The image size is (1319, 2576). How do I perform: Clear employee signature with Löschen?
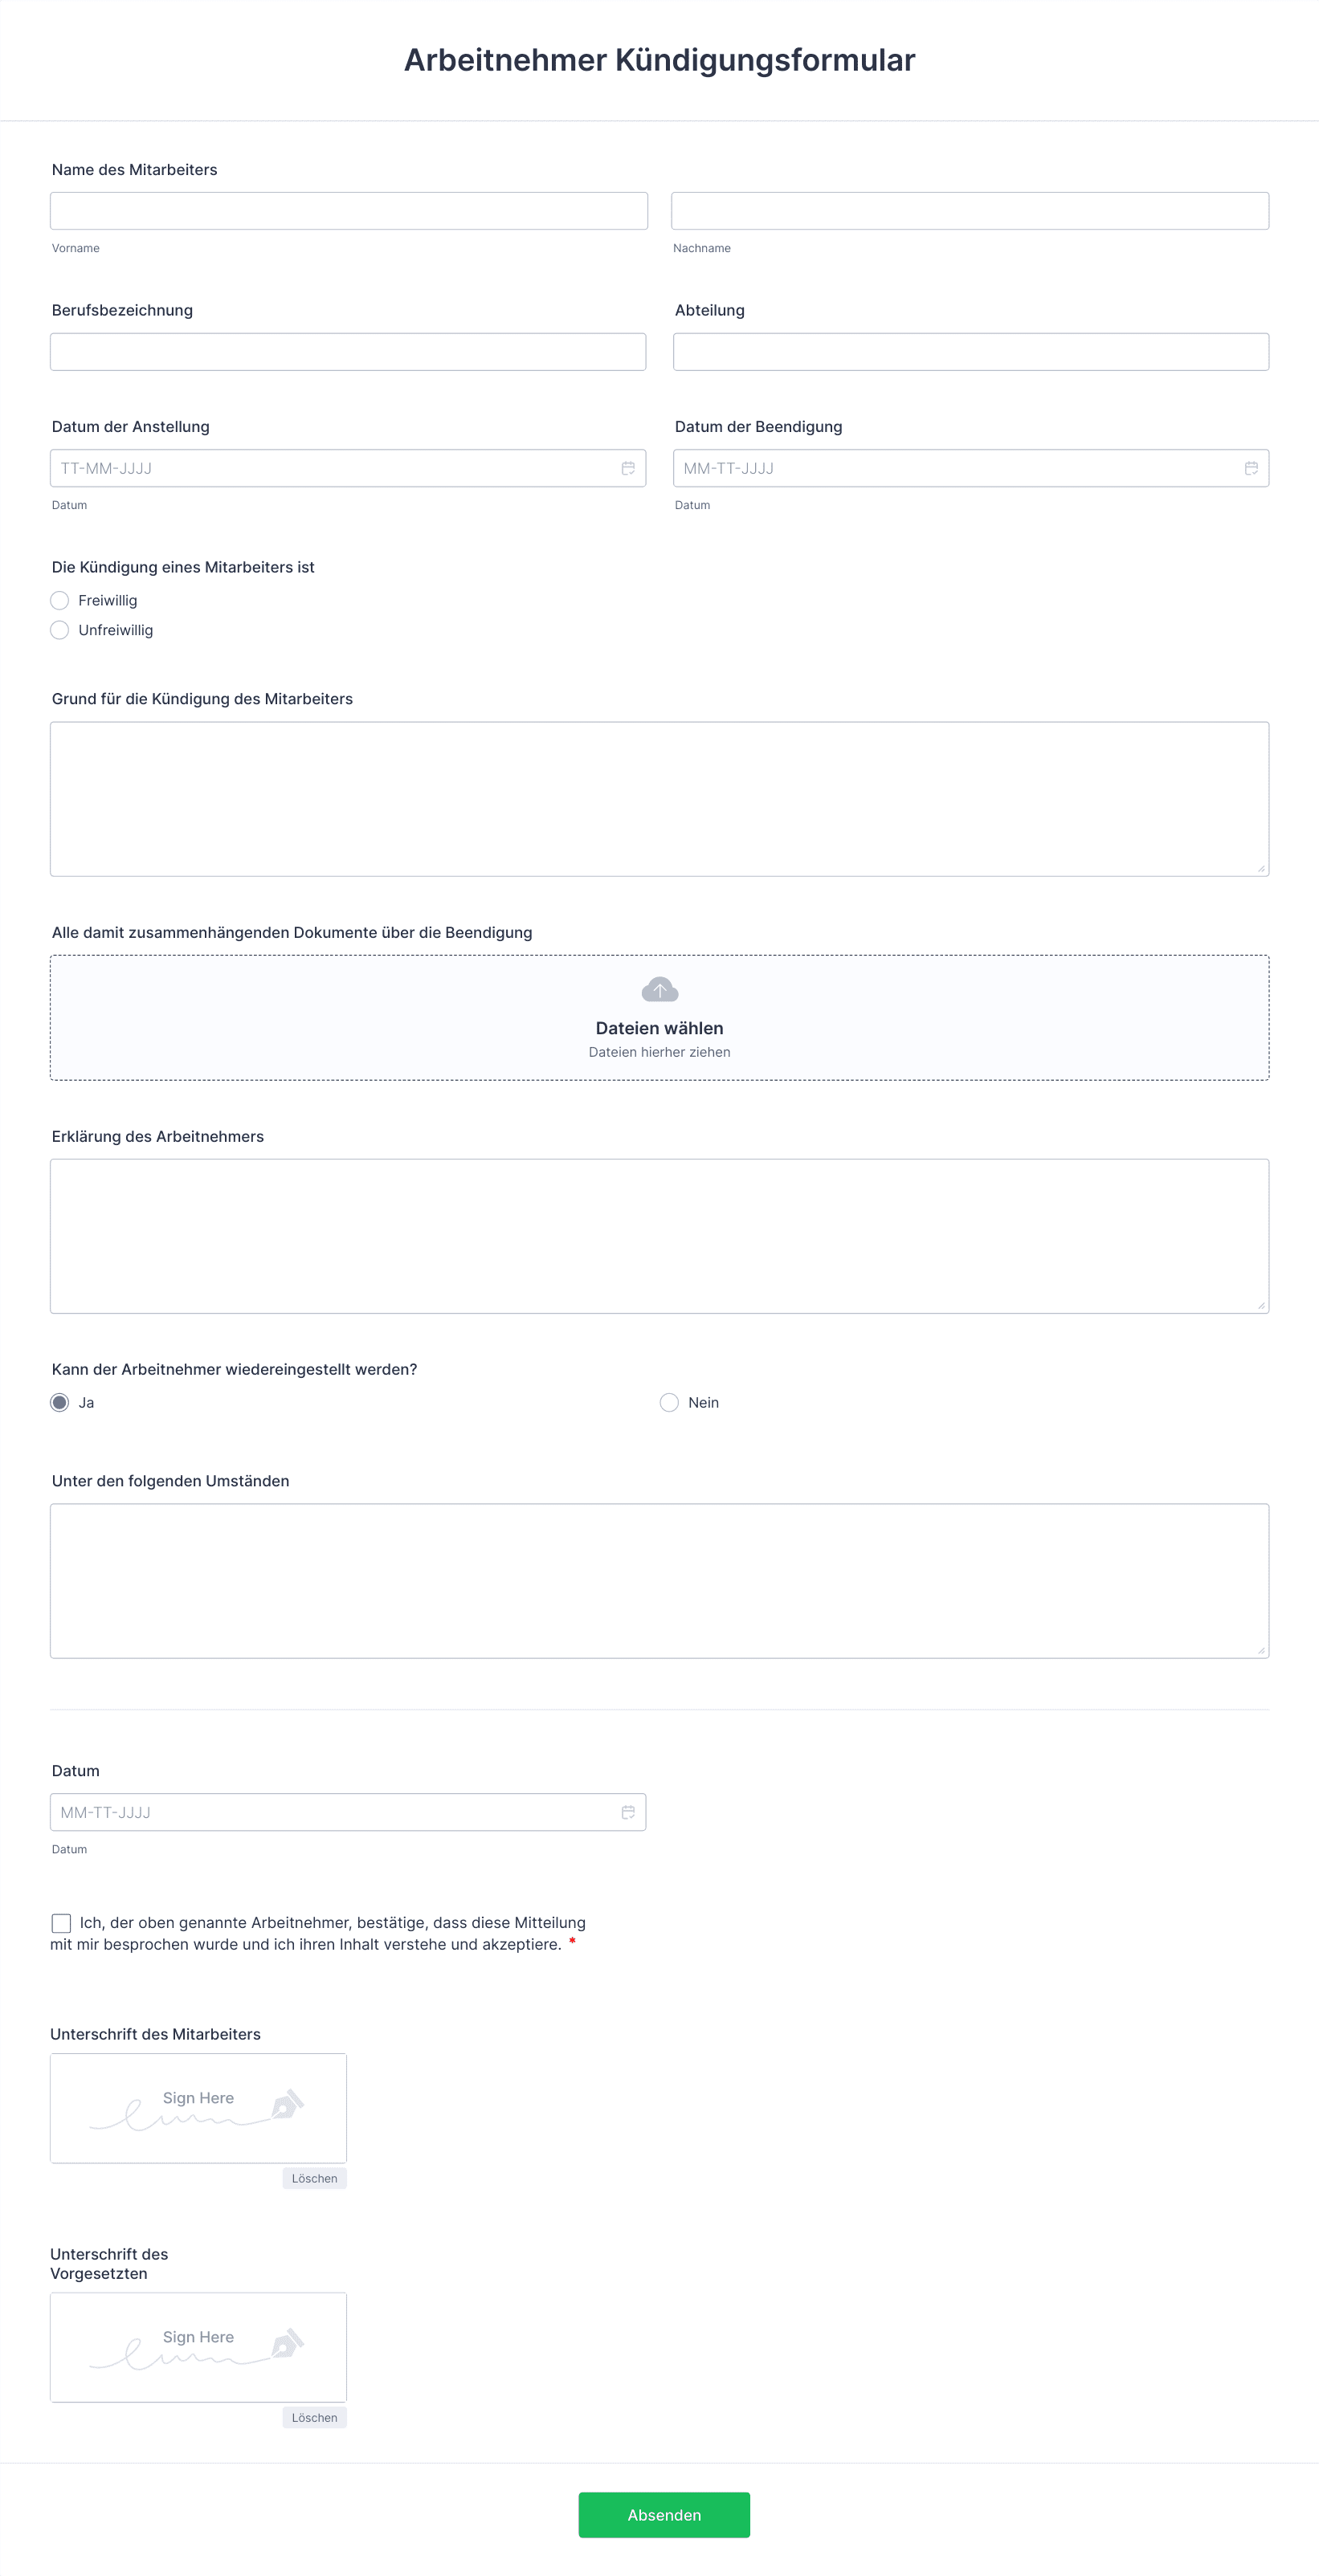click(314, 2178)
